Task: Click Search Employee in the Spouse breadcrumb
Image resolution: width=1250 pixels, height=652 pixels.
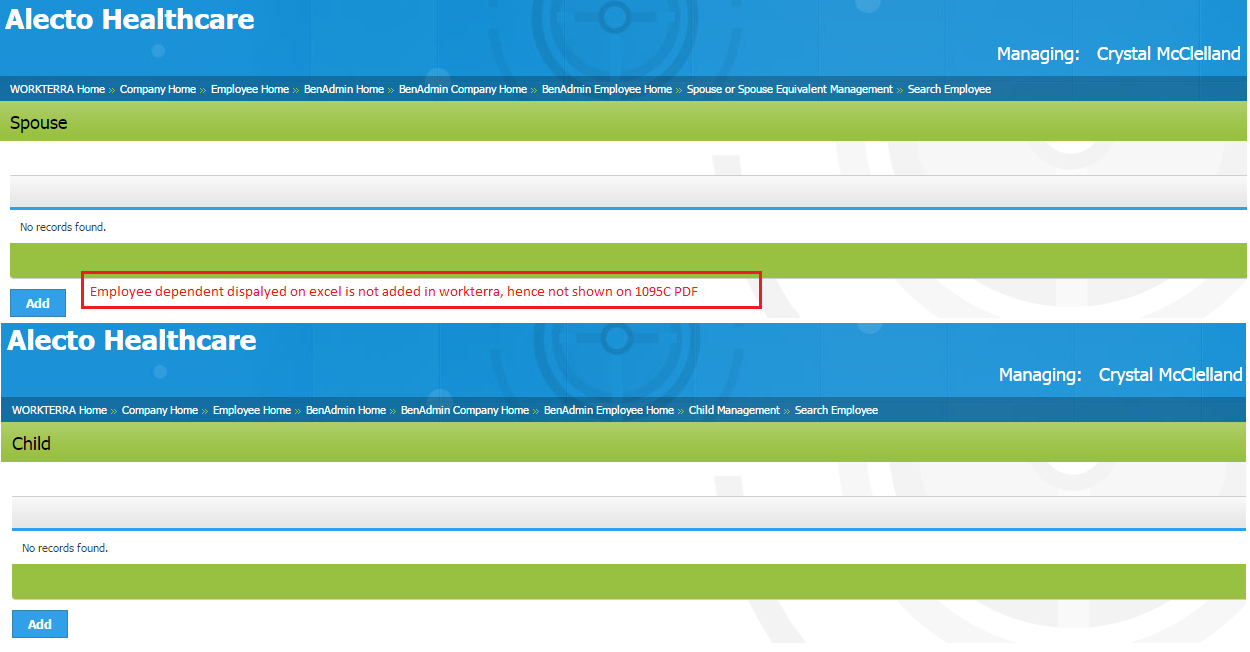Action: click(x=949, y=89)
